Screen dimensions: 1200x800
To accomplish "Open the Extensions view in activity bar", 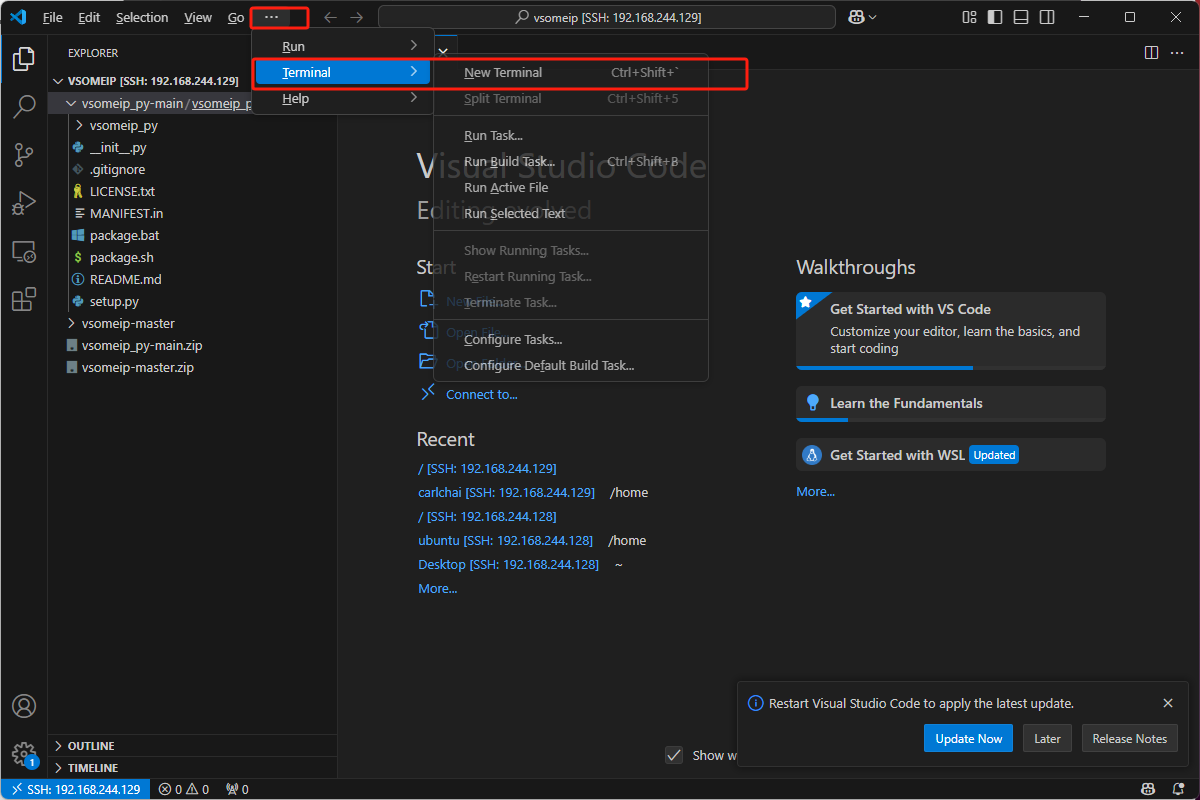I will pyautogui.click(x=24, y=299).
